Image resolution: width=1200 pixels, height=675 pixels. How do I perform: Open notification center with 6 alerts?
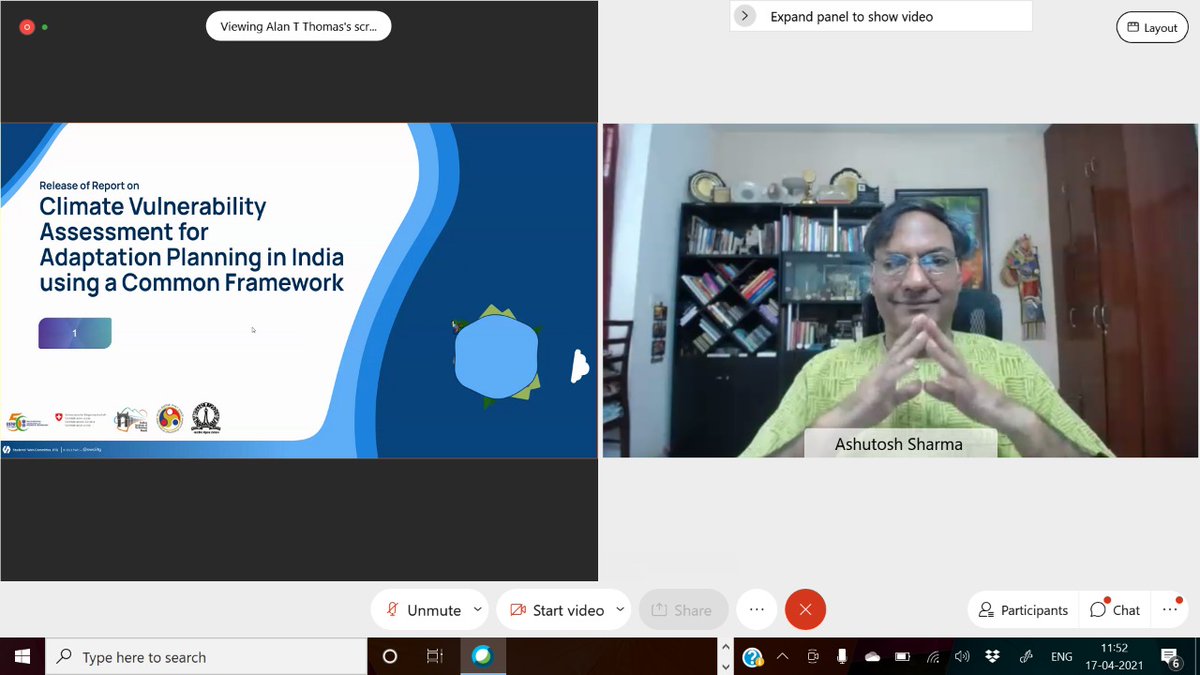[1171, 657]
